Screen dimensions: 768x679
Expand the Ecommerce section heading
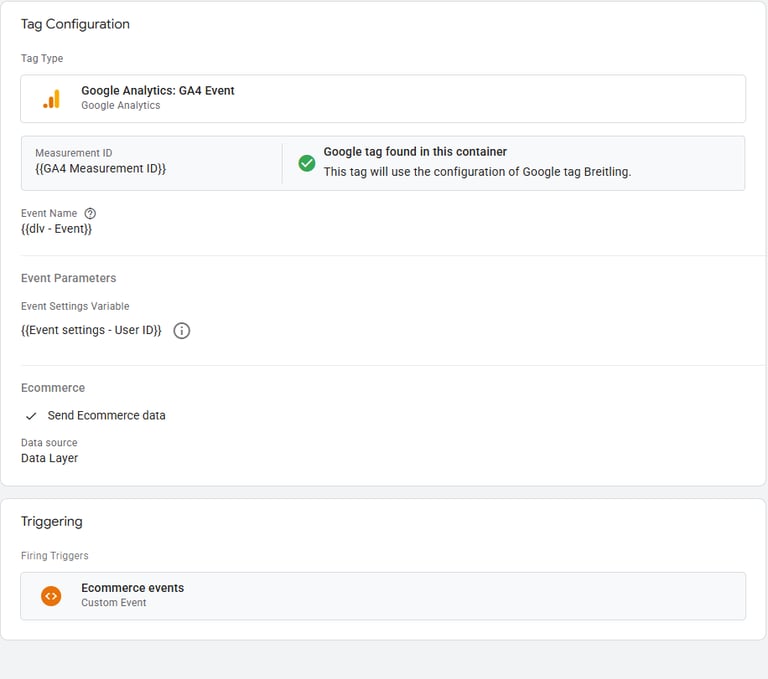point(53,387)
